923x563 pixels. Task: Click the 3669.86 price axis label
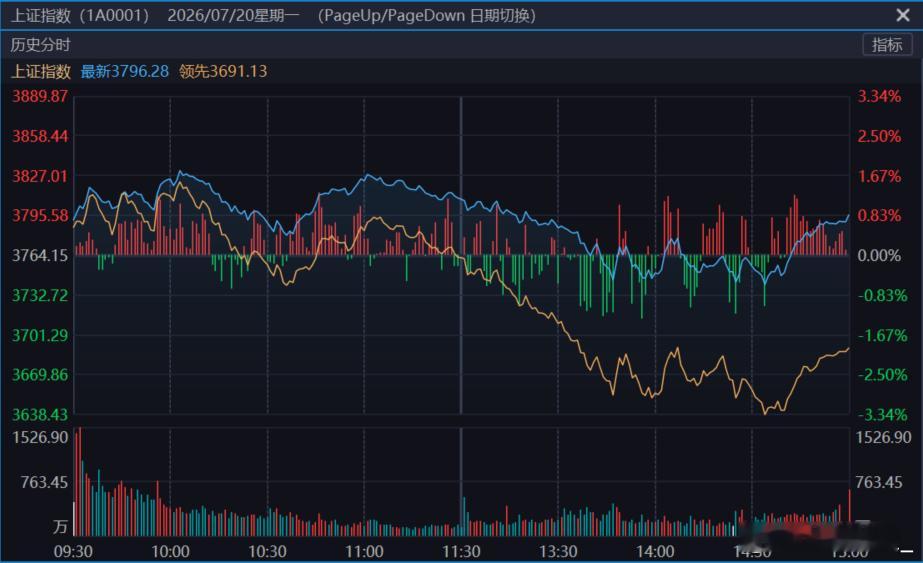(x=40, y=375)
